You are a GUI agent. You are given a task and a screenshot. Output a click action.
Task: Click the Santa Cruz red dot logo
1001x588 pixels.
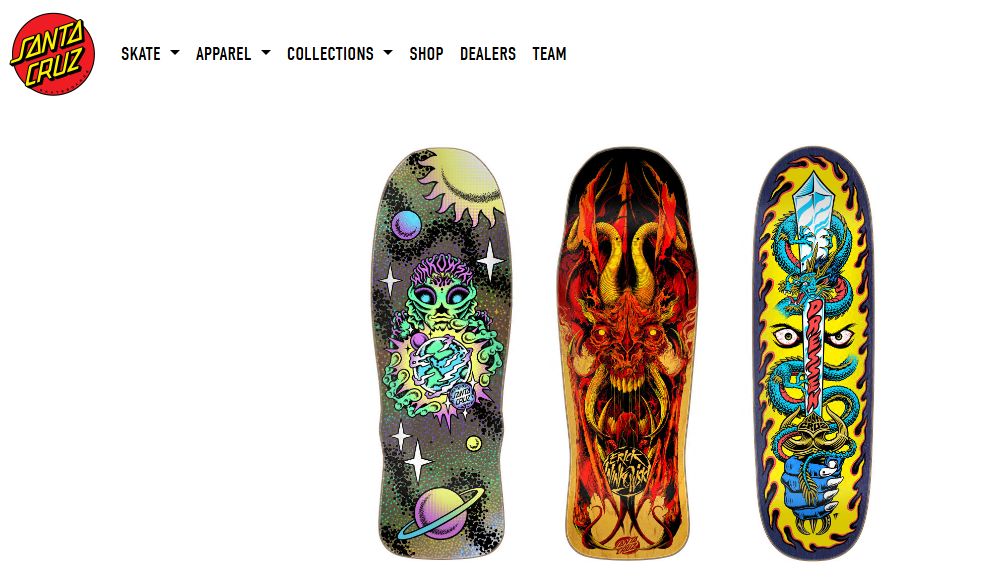[x=53, y=54]
